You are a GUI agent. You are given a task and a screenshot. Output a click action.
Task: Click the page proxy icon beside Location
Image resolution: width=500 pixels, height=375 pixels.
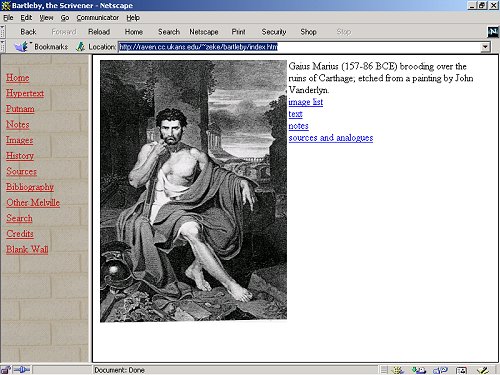[80, 47]
